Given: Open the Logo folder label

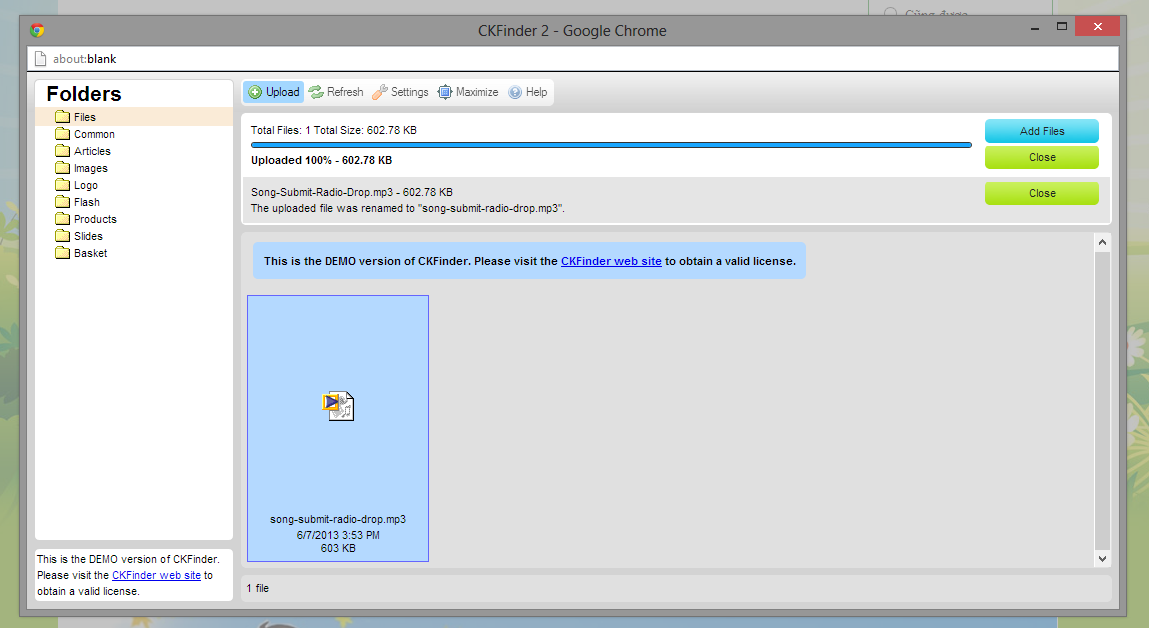Looking at the screenshot, I should (x=86, y=185).
